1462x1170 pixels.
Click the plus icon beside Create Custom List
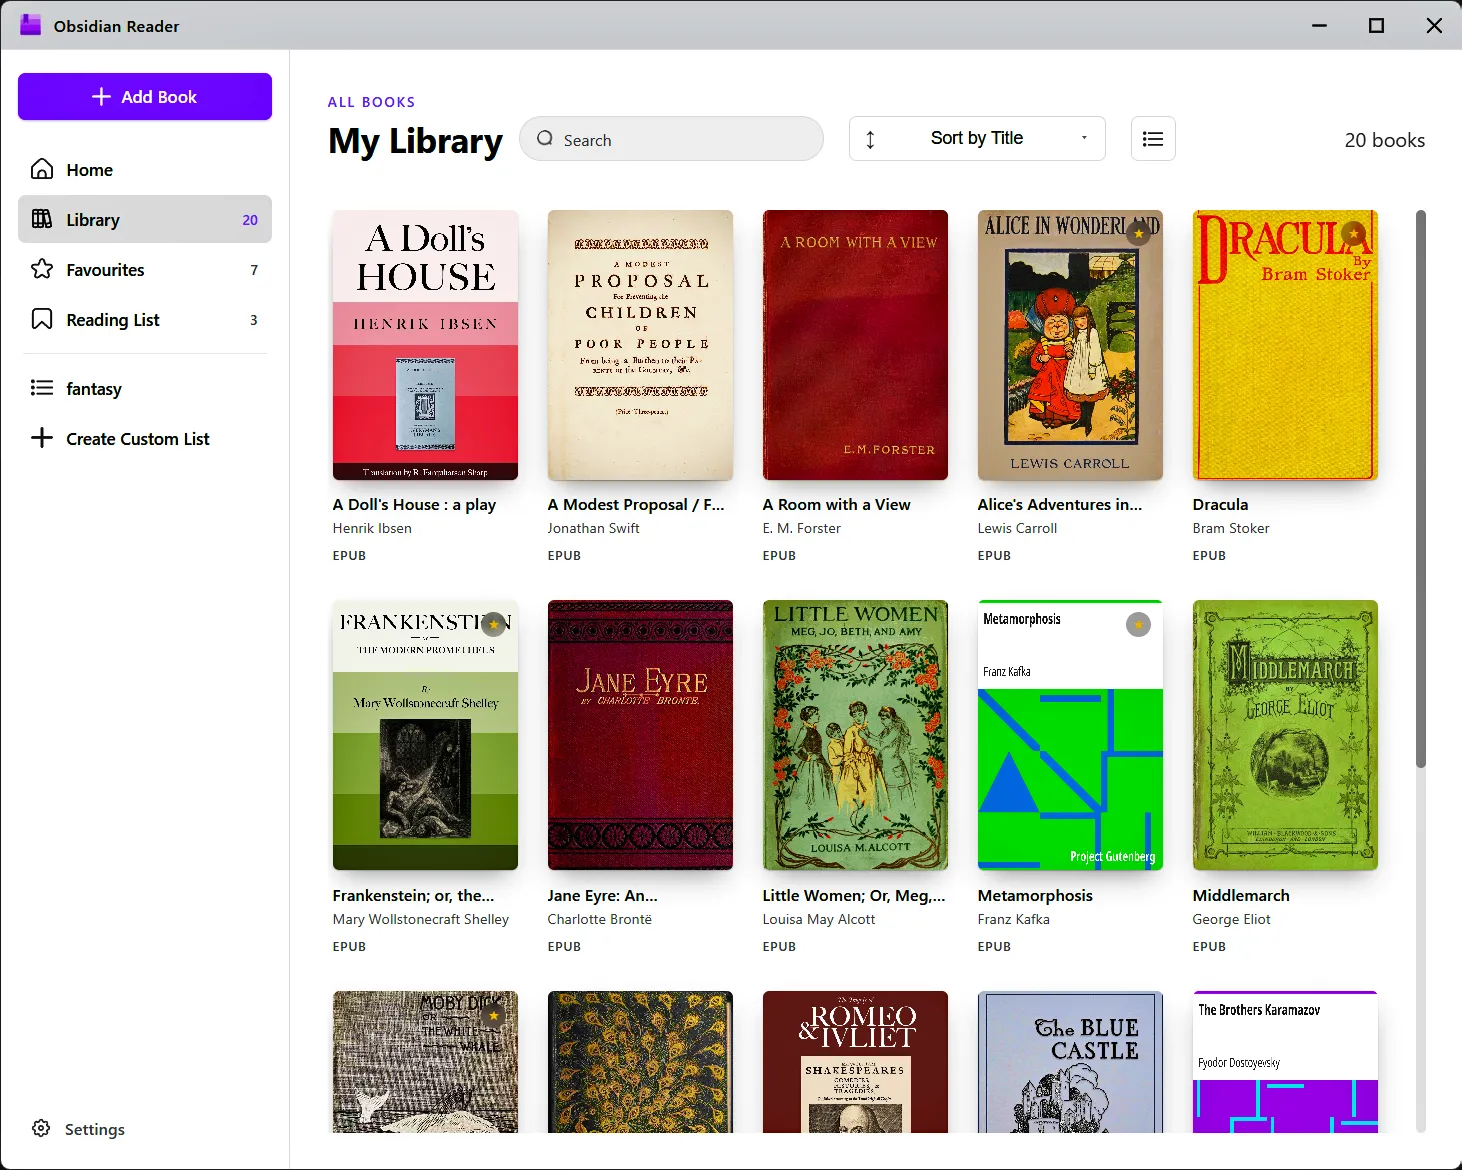click(x=42, y=438)
